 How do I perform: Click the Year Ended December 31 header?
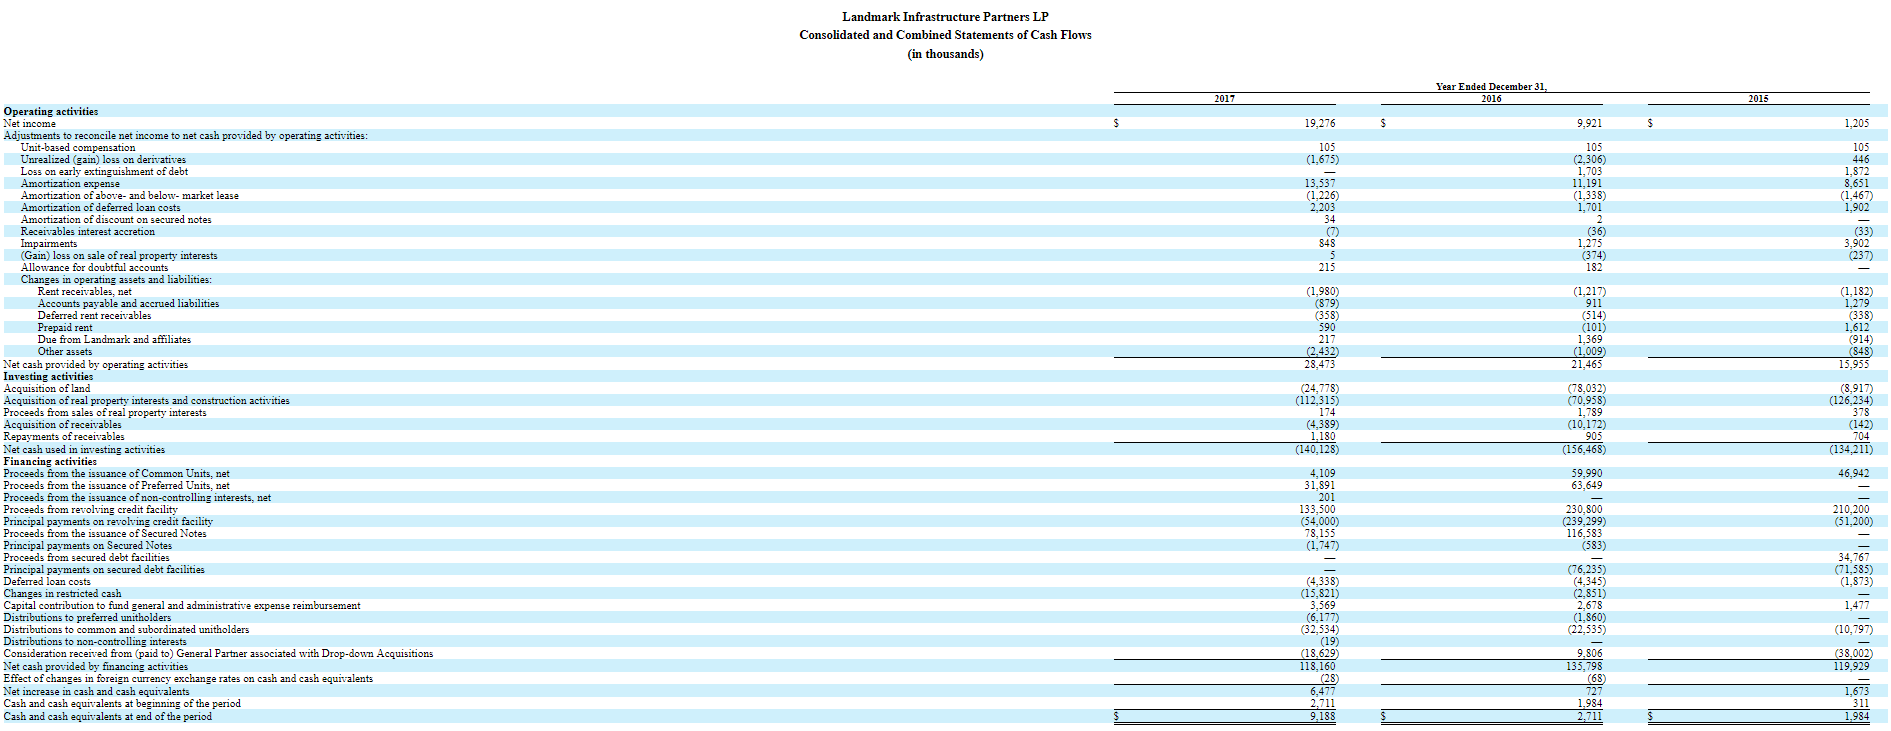point(1491,86)
